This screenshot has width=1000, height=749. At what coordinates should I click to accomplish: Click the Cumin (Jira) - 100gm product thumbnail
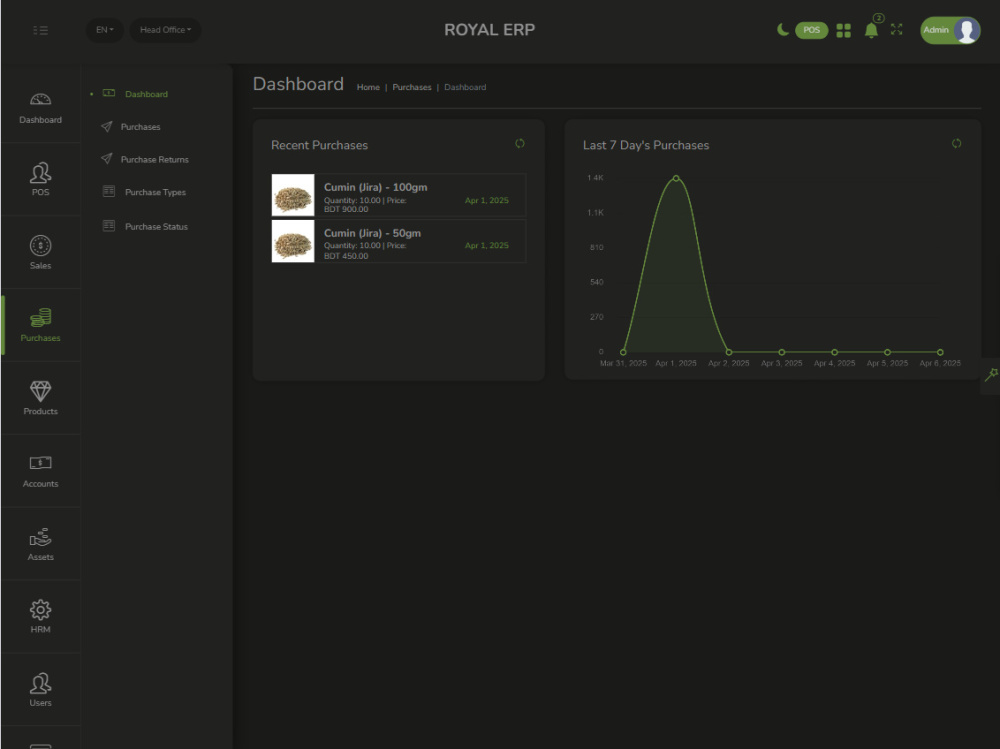coord(293,195)
